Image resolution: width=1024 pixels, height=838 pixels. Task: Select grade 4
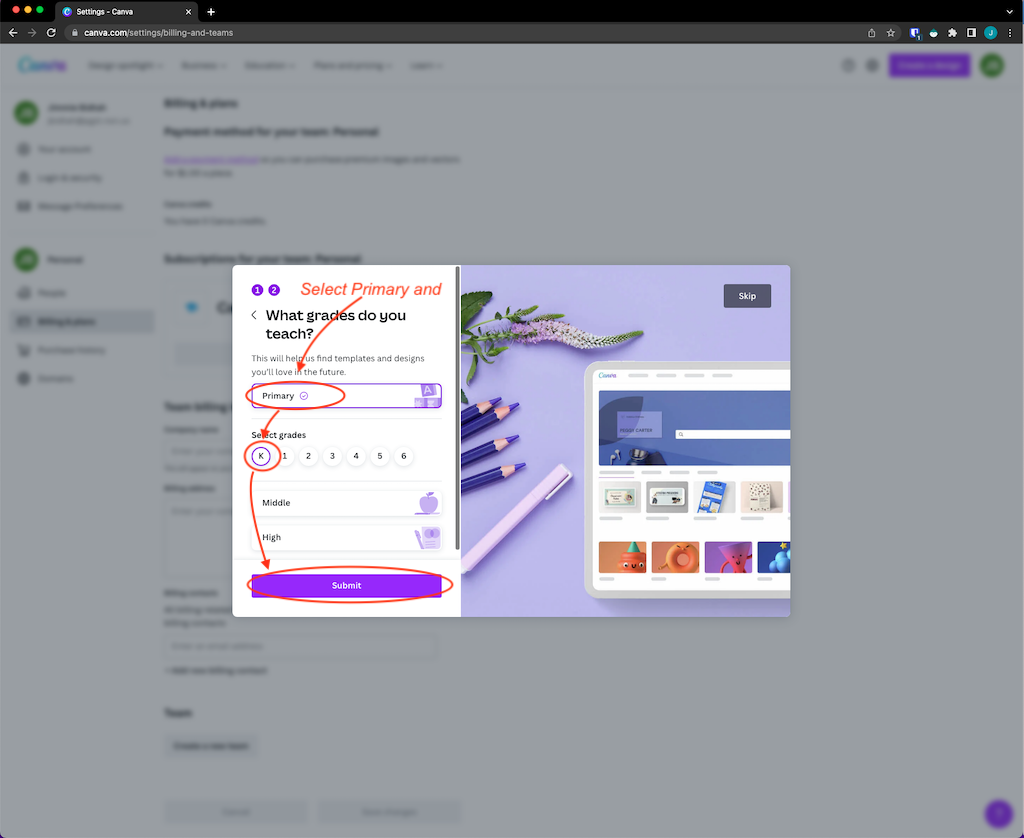[356, 456]
